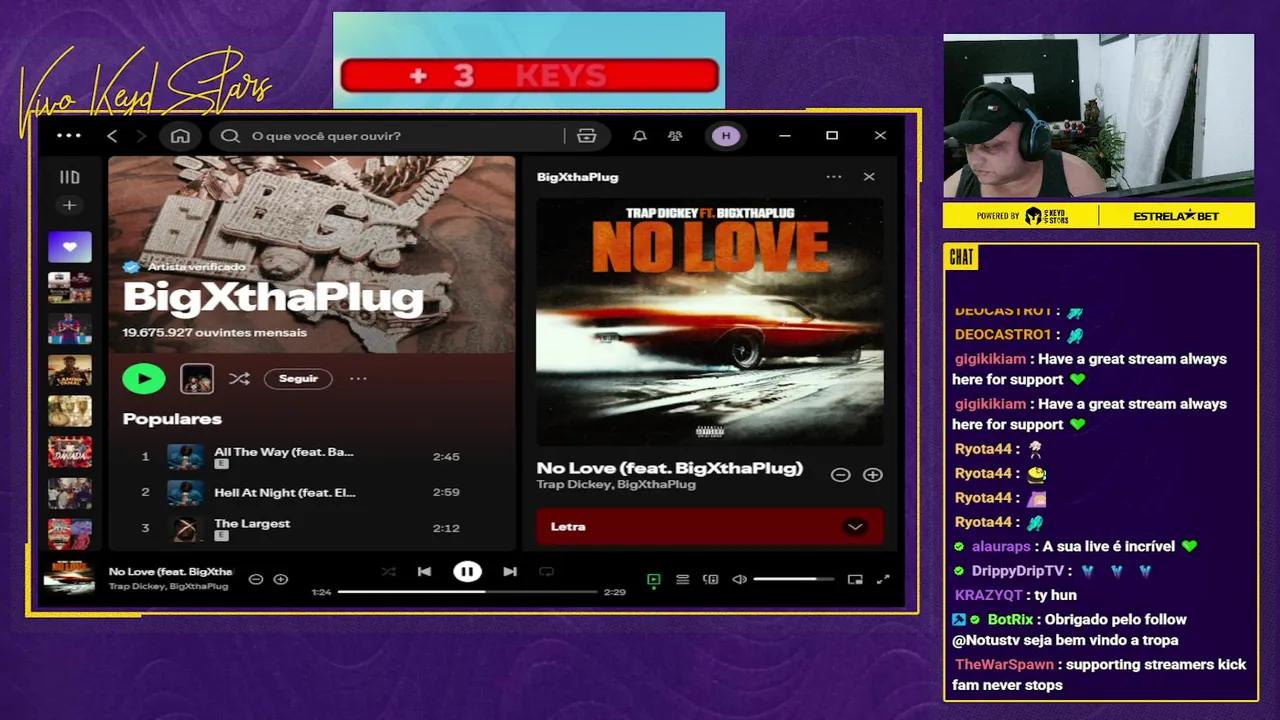
Task: Enable shuffle on the artist page
Action: click(x=239, y=378)
